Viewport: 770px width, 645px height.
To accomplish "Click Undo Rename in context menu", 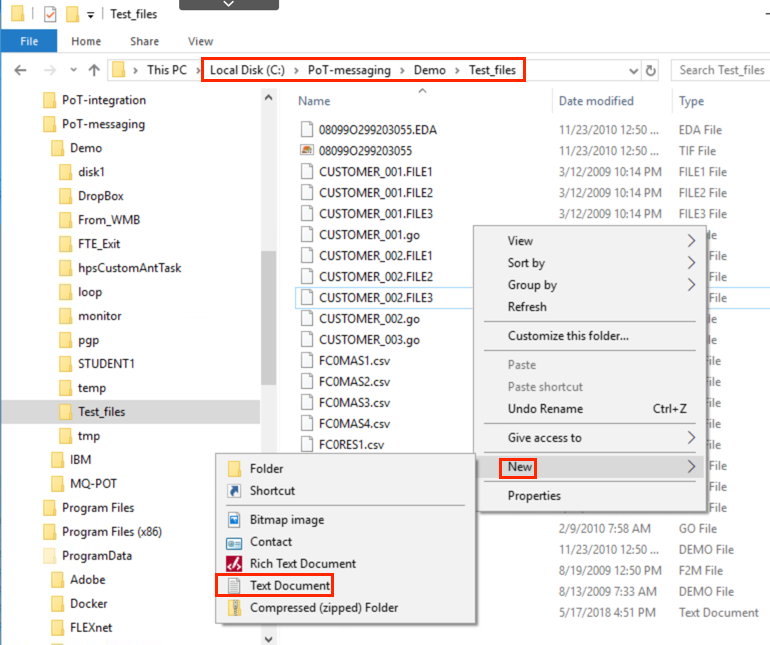I will (591, 409).
